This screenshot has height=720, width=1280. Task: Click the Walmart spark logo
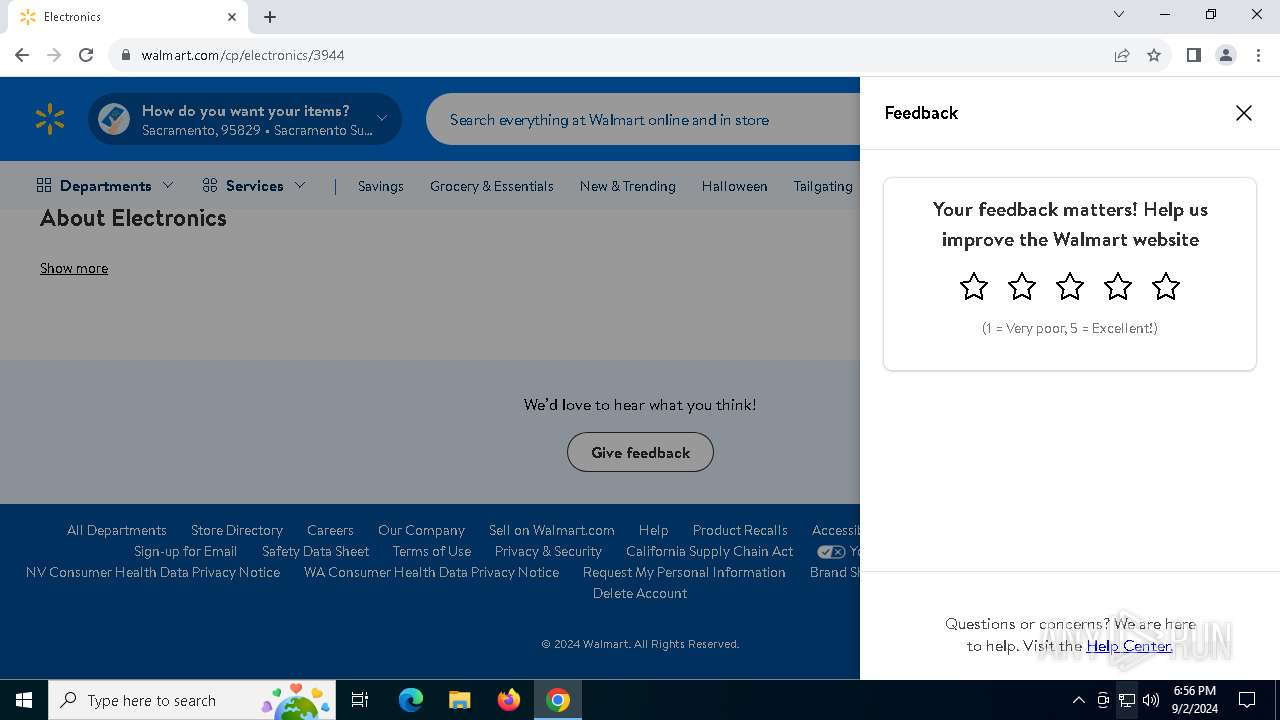click(x=49, y=119)
